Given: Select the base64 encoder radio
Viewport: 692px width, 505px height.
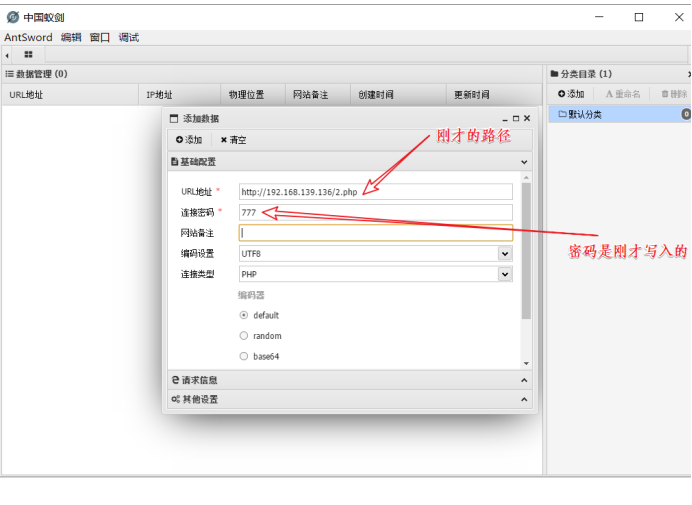Looking at the screenshot, I should pos(244,356).
